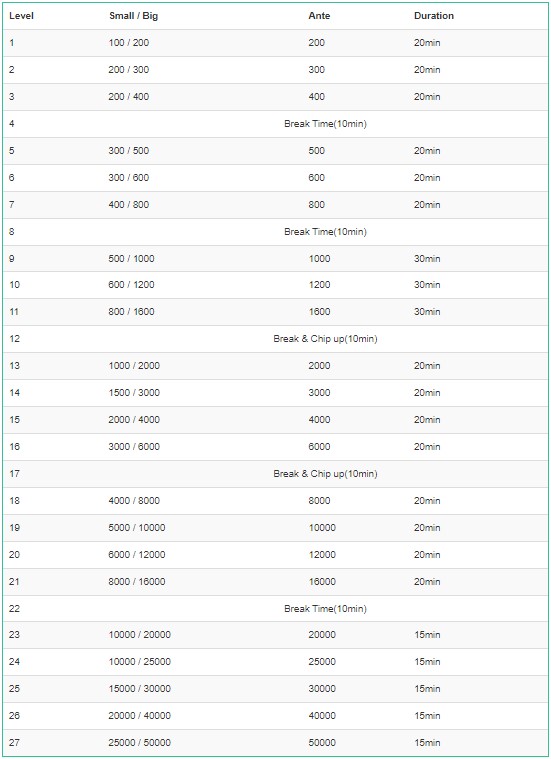This screenshot has width=551, height=759.
Task: Select the 100 / 200 blinds cell
Action: point(129,43)
